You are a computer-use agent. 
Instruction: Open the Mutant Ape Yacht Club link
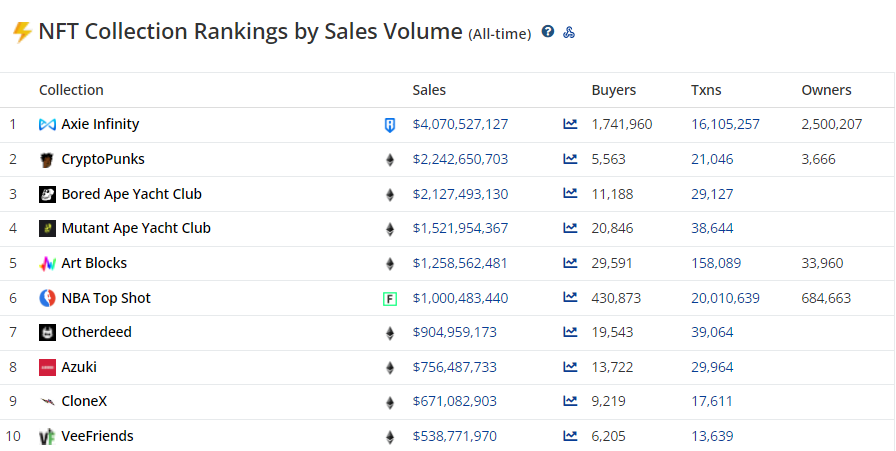[x=136, y=228]
